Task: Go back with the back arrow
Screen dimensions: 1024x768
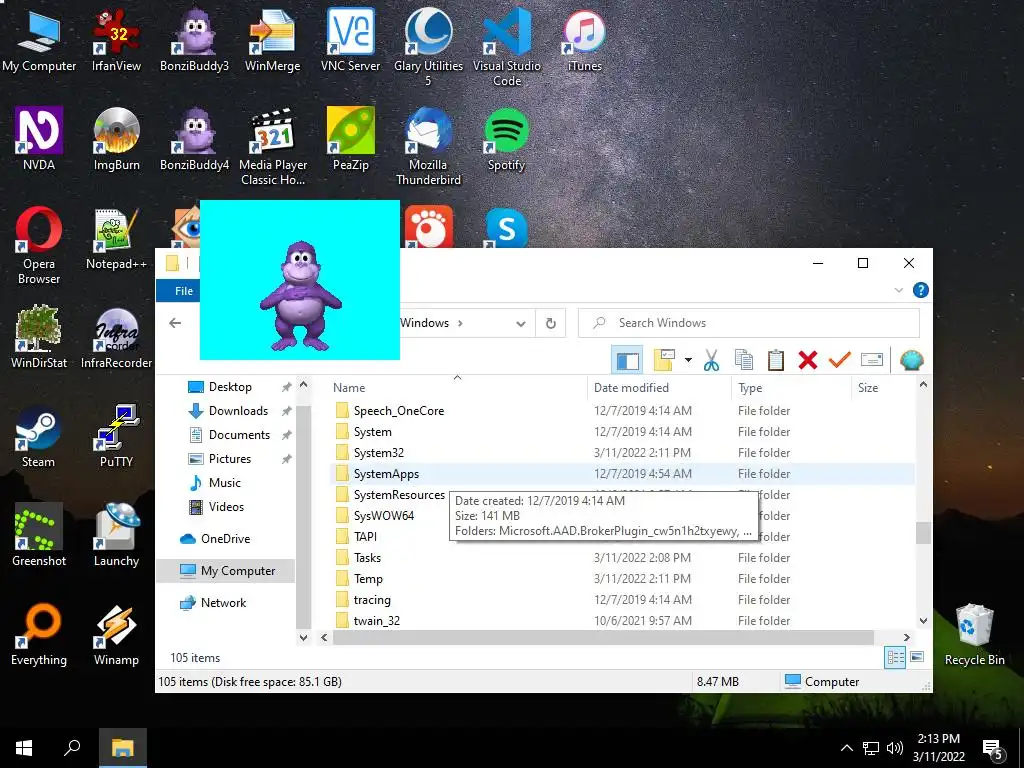Action: (175, 323)
